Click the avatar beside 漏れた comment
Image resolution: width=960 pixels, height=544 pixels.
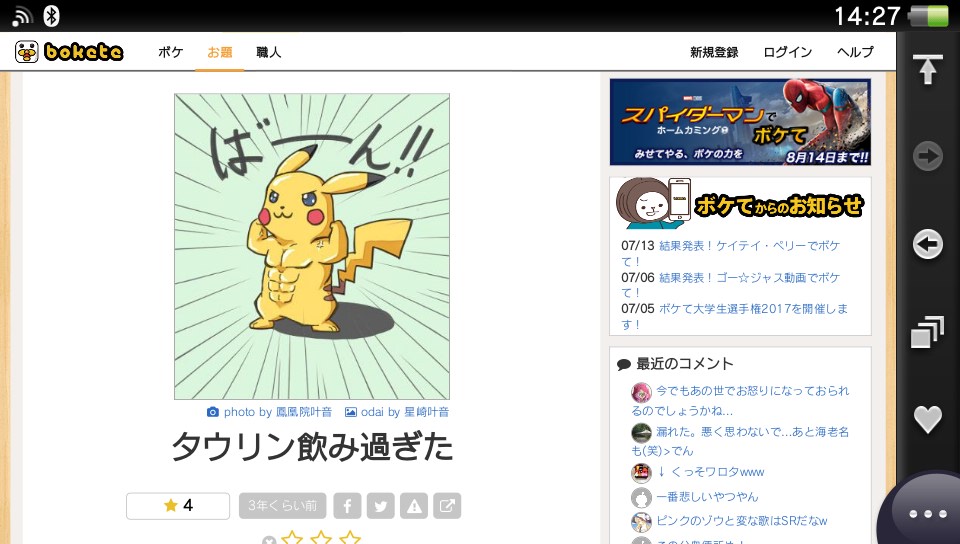641,433
